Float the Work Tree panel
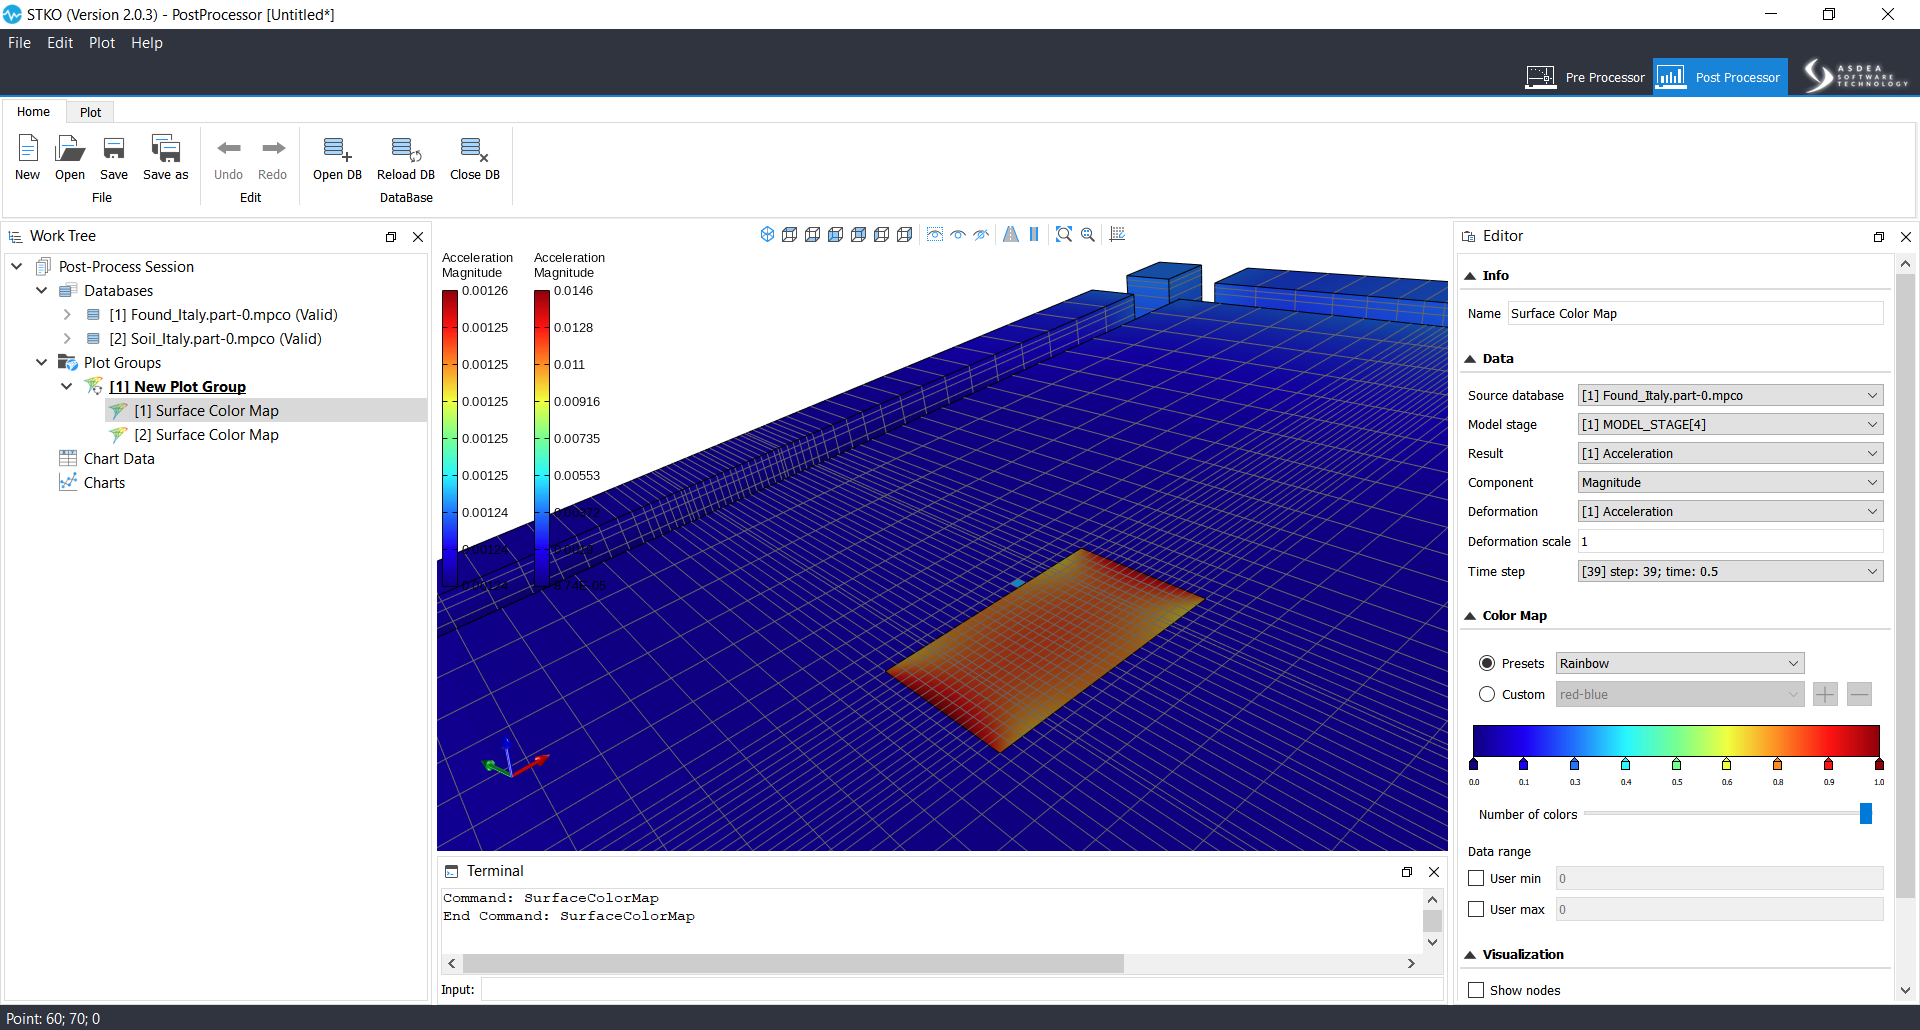 point(391,237)
